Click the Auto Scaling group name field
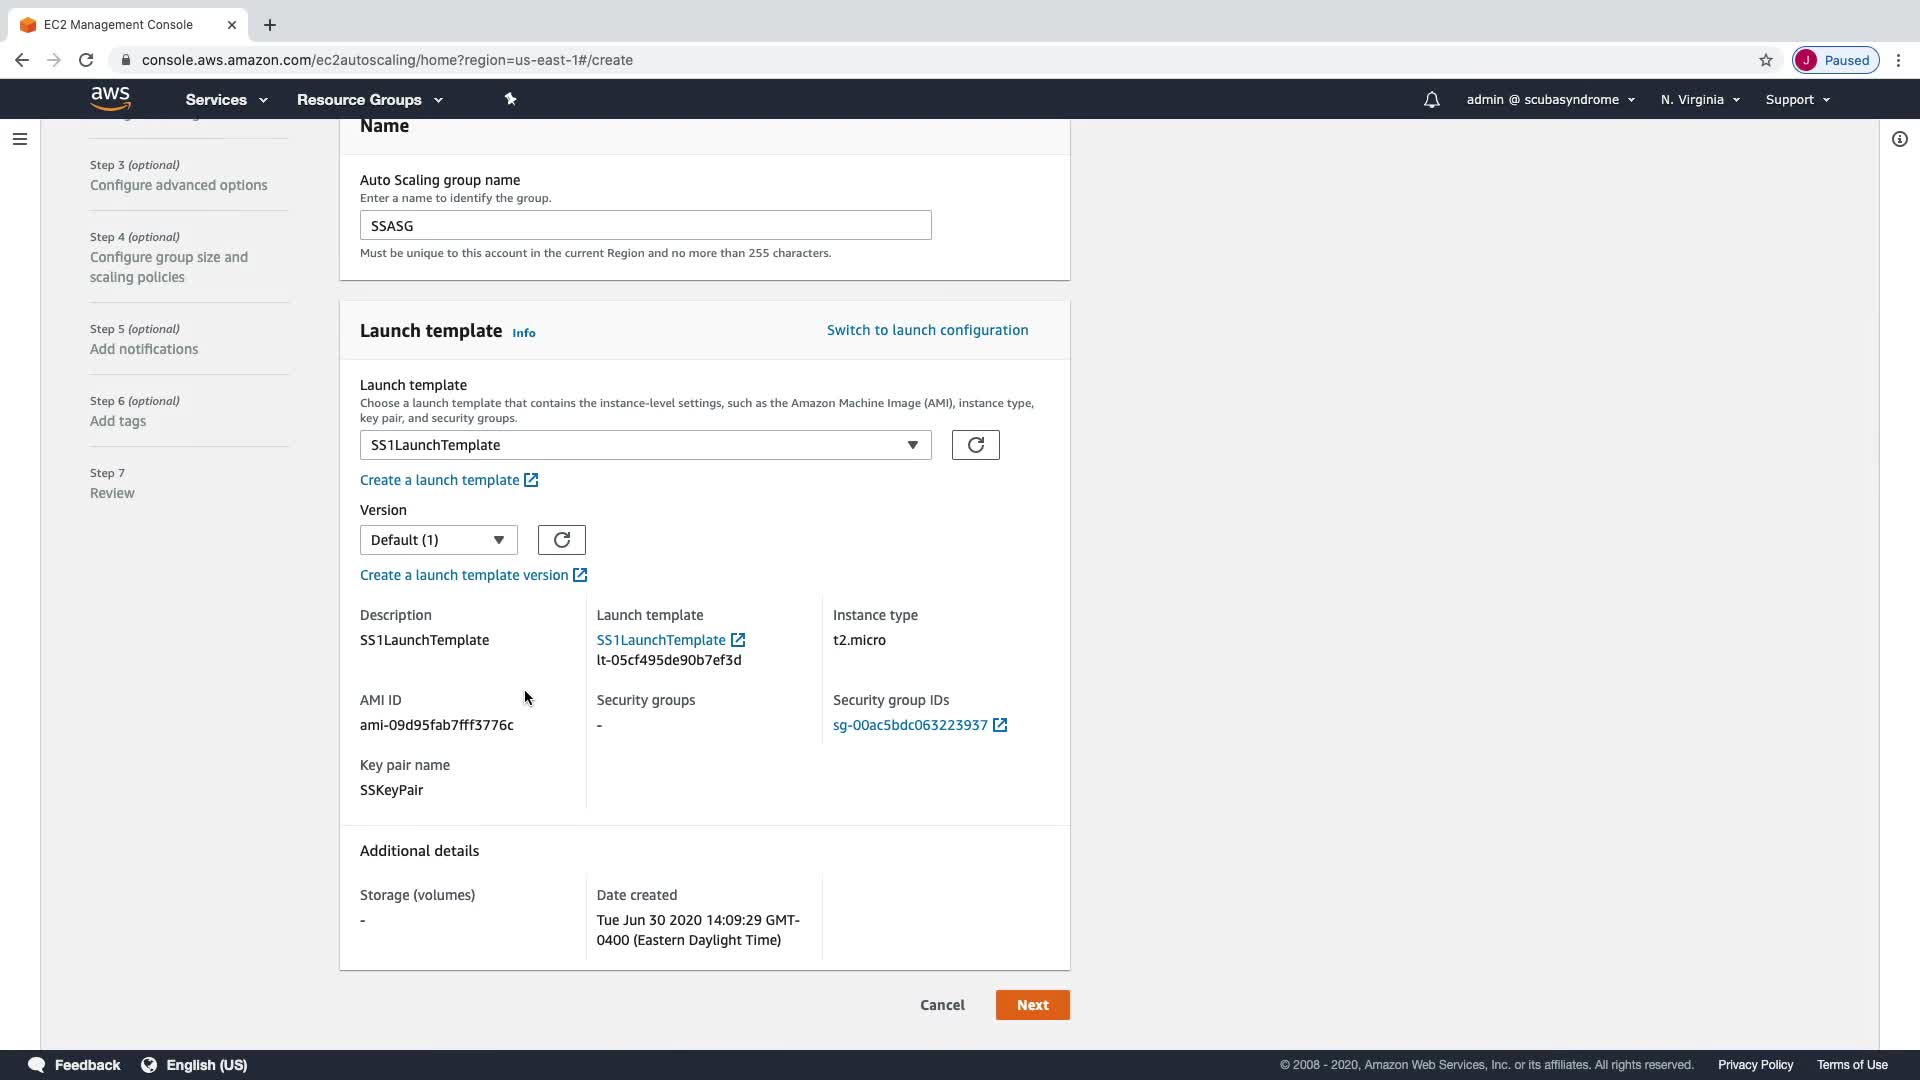Screen dimensions: 1920x1080 click(645, 226)
